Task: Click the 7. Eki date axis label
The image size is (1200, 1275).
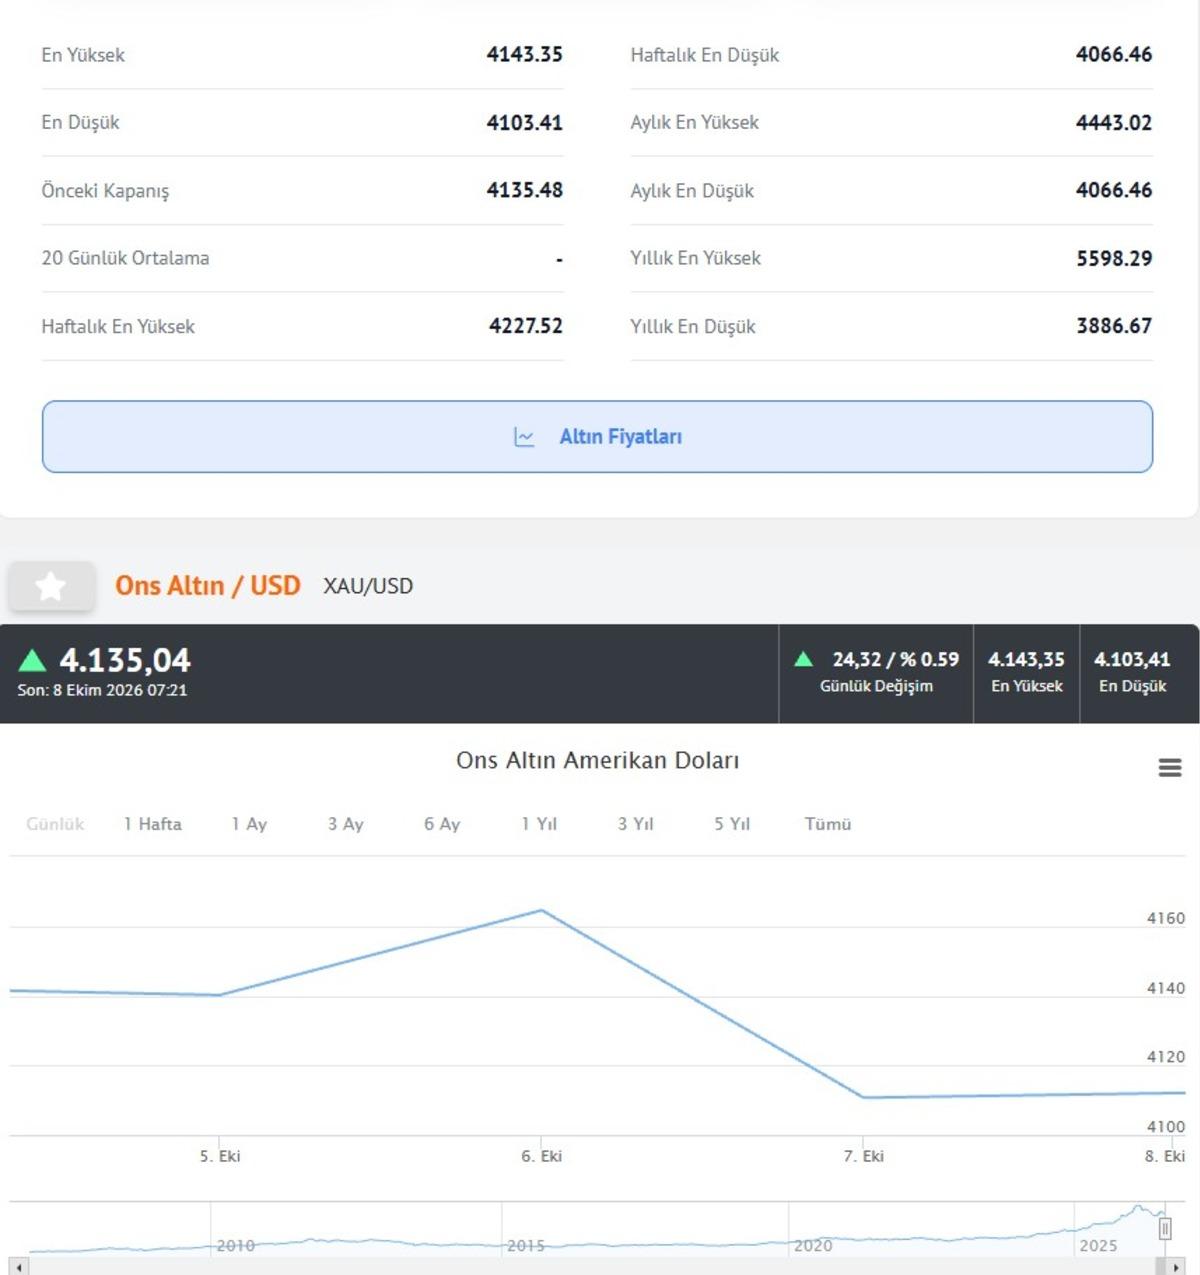Action: pos(864,1156)
